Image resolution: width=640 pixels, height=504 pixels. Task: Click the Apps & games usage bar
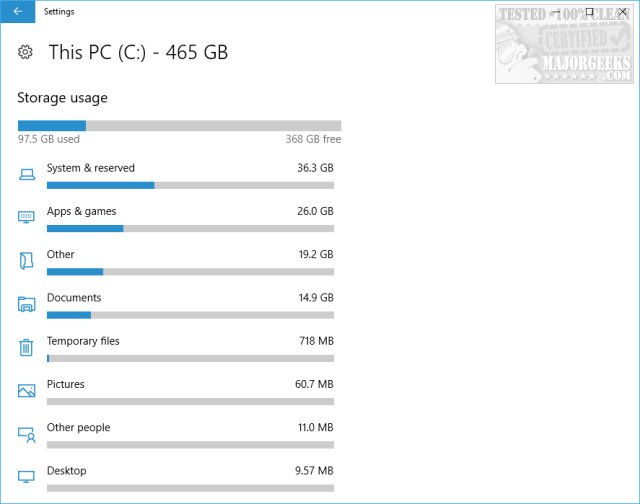pyautogui.click(x=190, y=228)
